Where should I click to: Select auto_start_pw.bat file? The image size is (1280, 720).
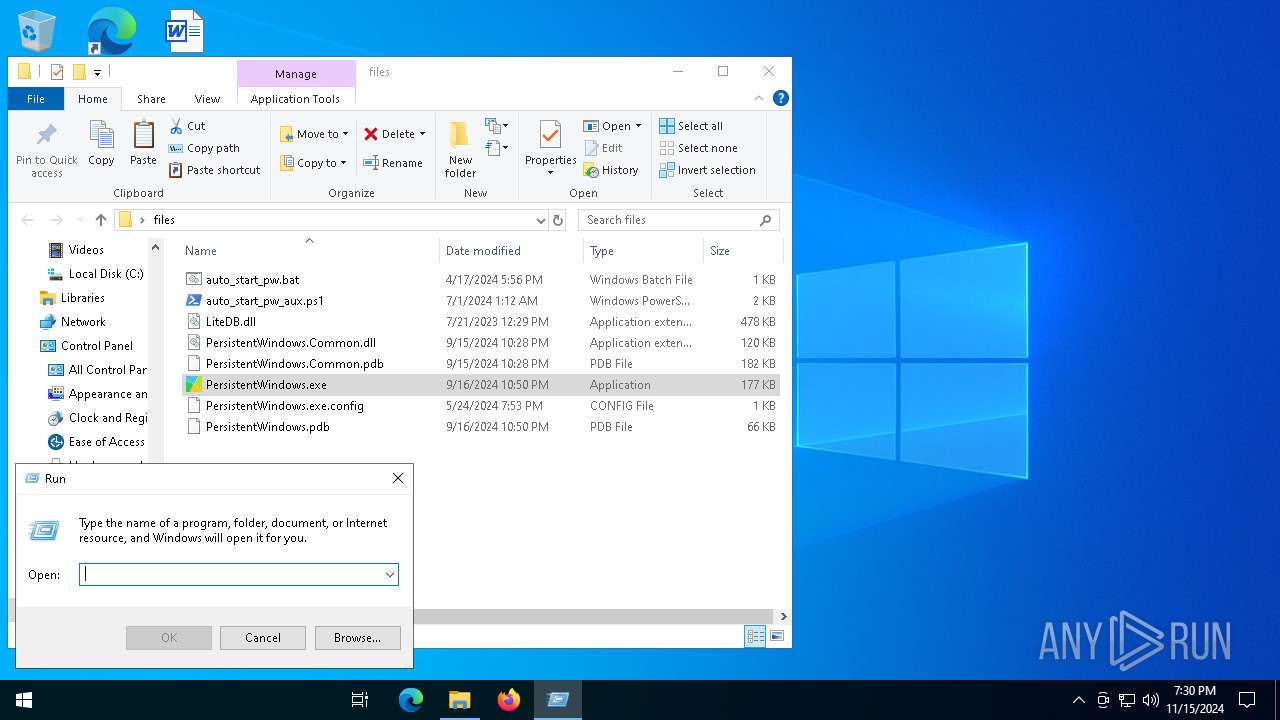480,280
